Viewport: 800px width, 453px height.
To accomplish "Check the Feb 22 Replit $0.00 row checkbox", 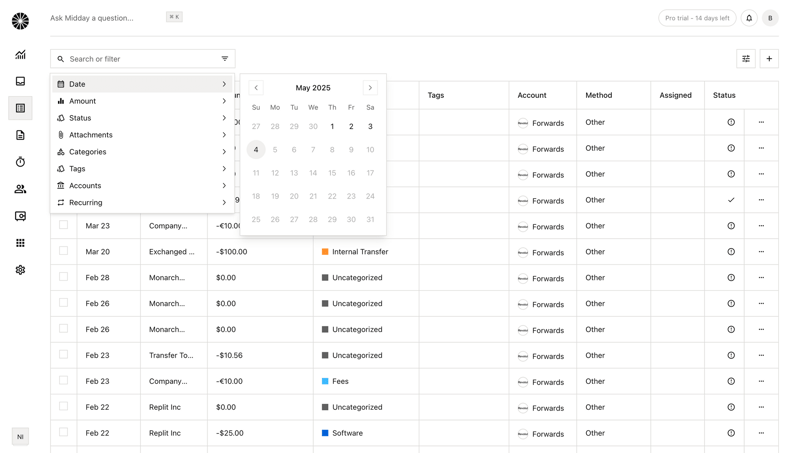I will coord(63,406).
